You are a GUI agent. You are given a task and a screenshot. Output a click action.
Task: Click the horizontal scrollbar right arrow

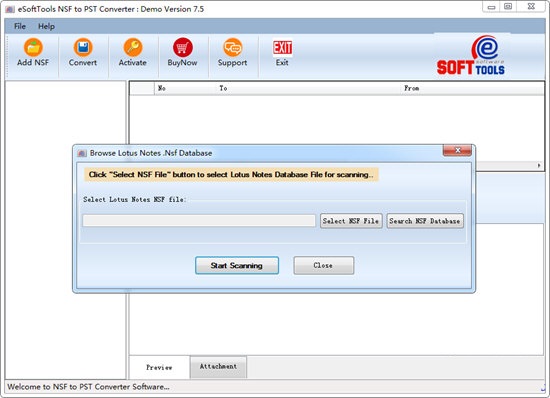pyautogui.click(x=539, y=165)
